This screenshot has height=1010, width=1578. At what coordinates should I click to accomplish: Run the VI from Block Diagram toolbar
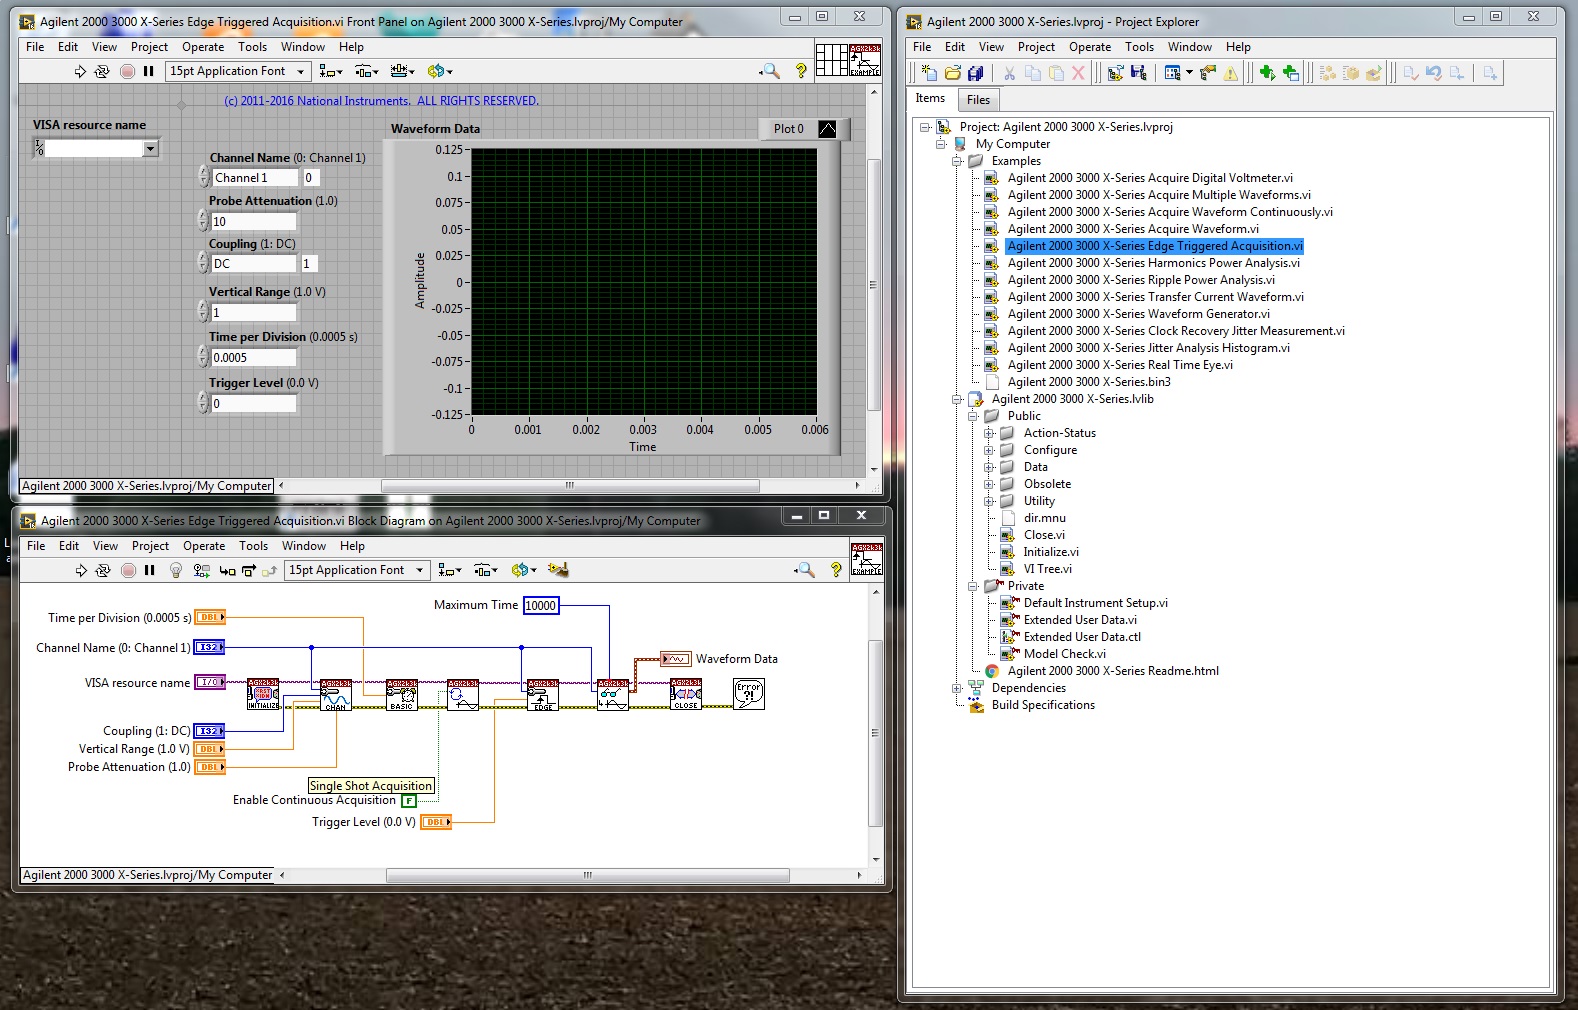[81, 570]
